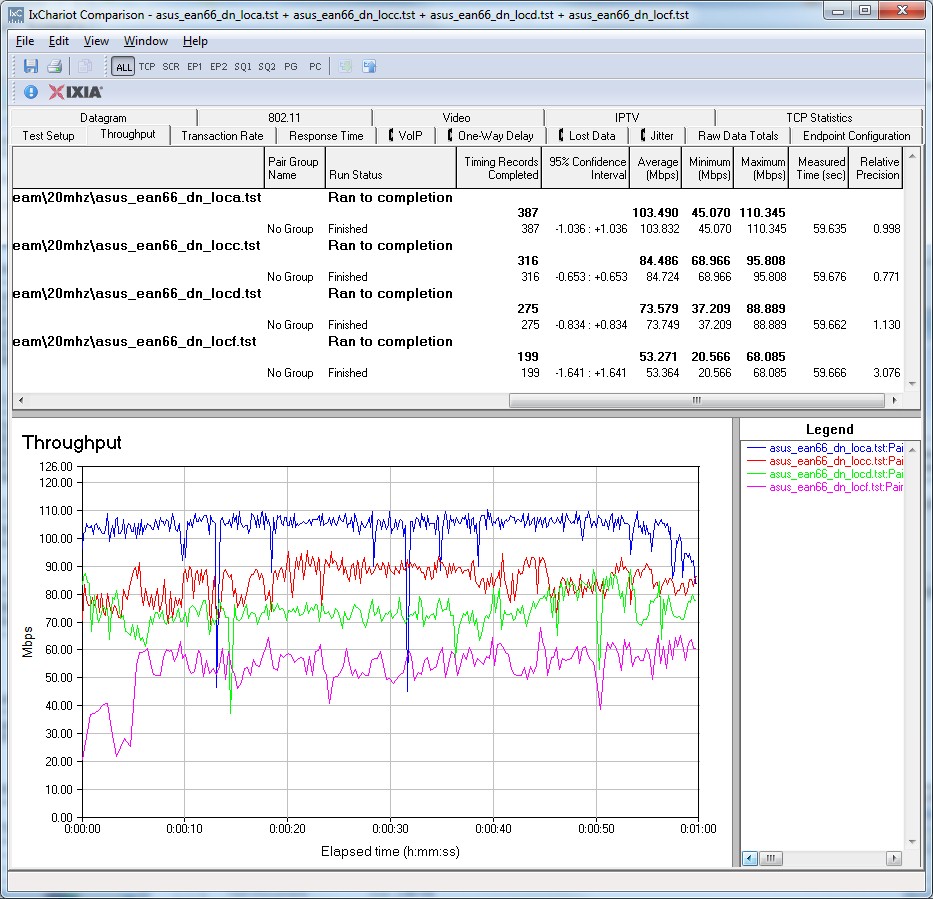Open the Edit menu
The width and height of the screenshot is (933, 899).
click(58, 41)
